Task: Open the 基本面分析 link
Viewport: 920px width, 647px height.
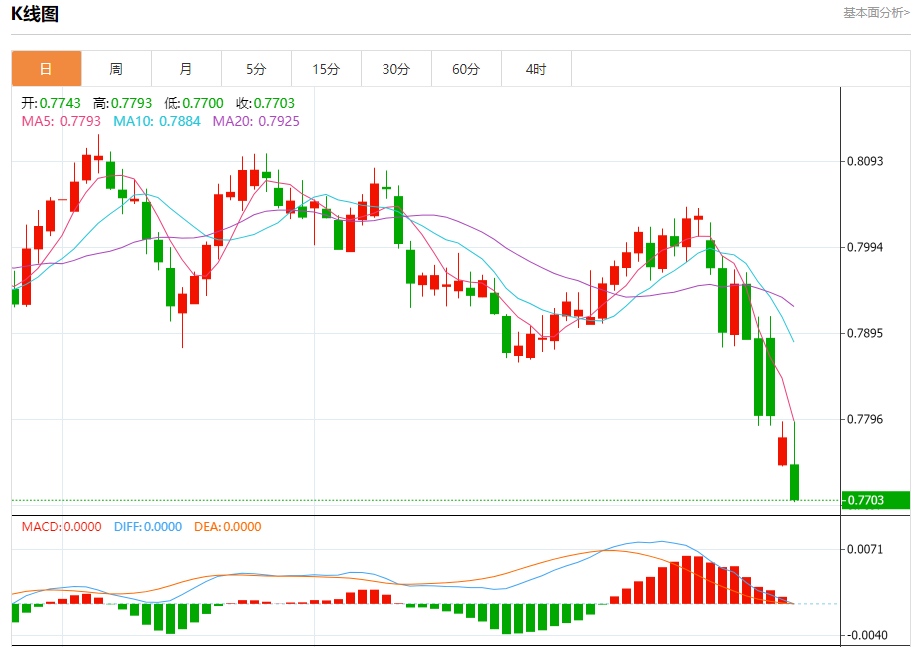Action: [876, 13]
